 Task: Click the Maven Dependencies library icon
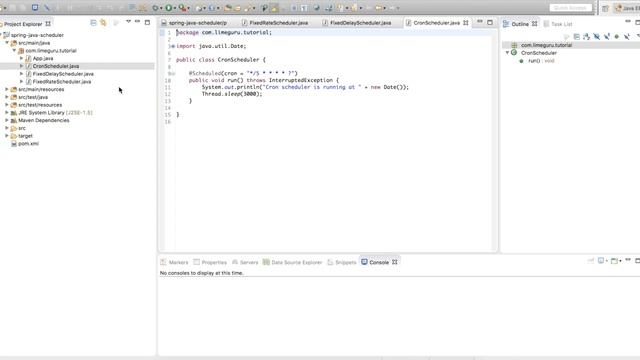point(14,120)
